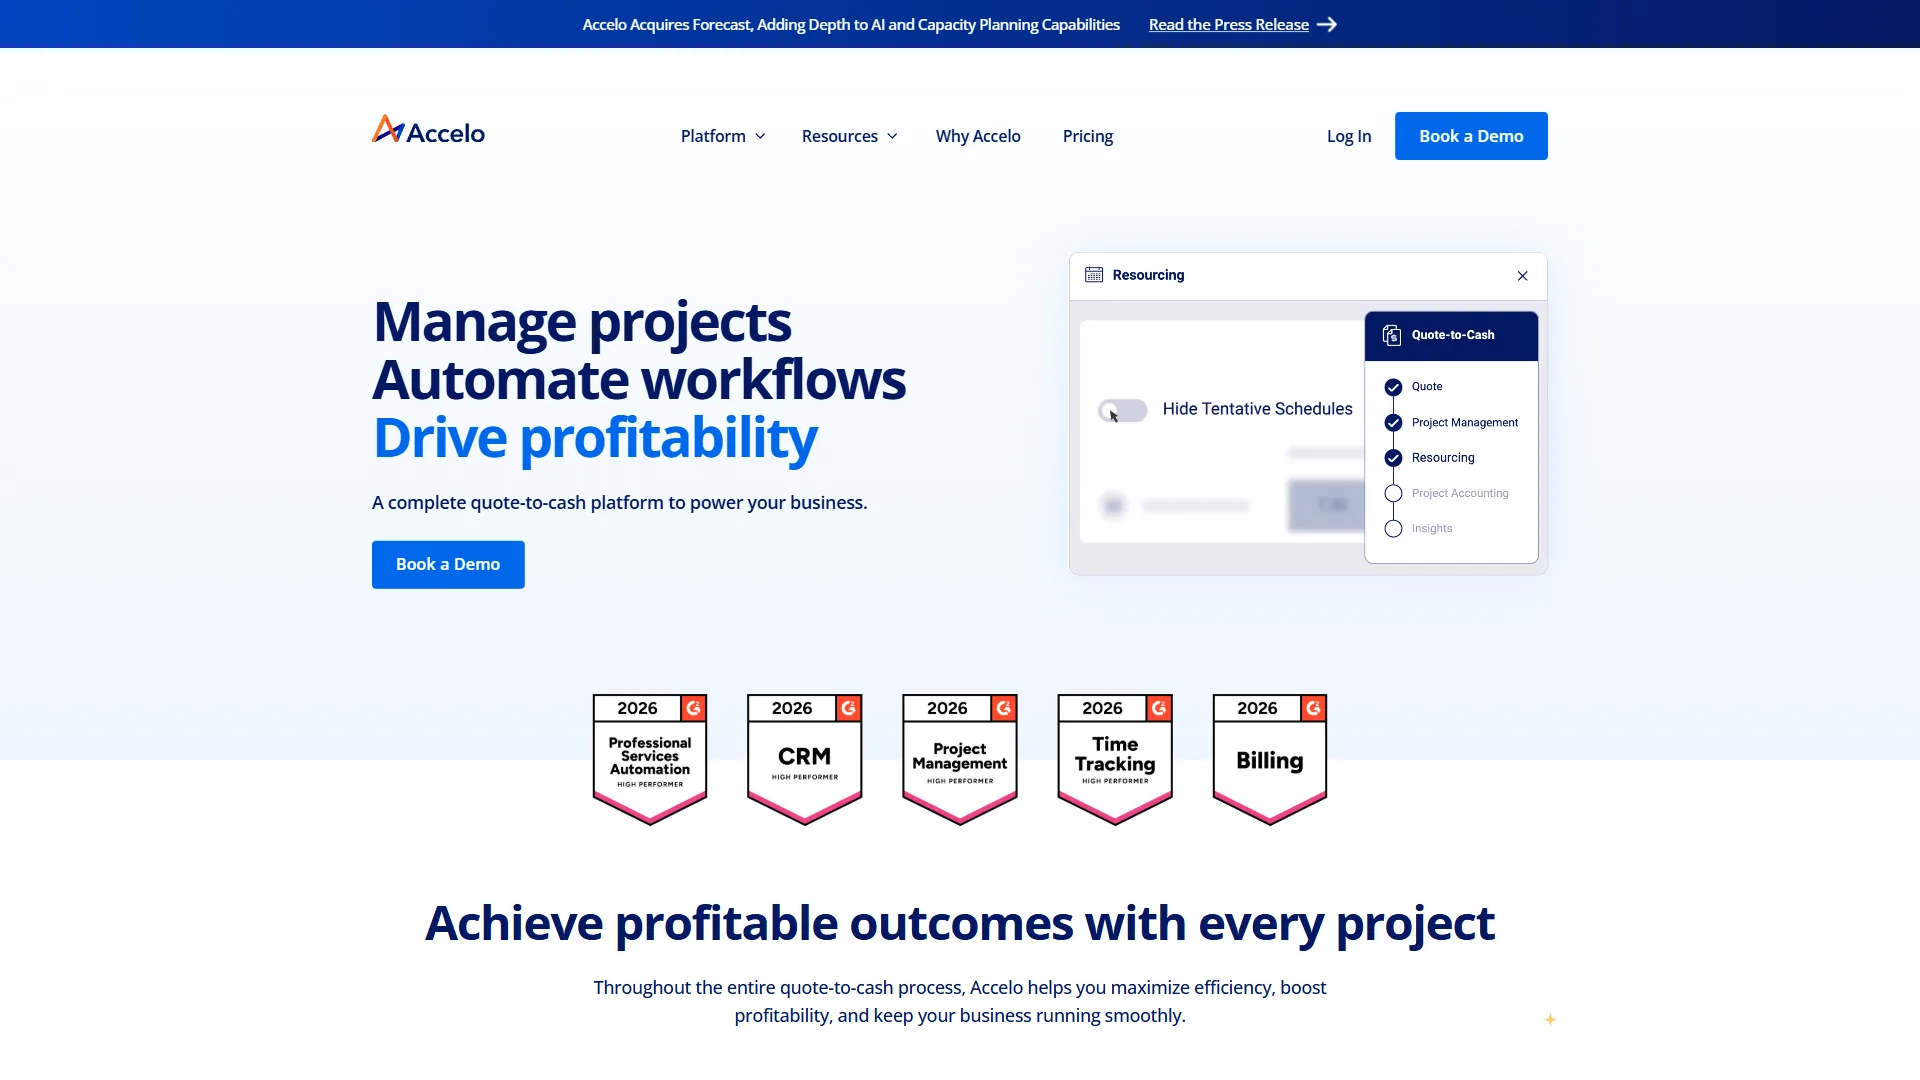Expand the Resources menu chevron
Screen dimensions: 1920x1080
(x=892, y=136)
